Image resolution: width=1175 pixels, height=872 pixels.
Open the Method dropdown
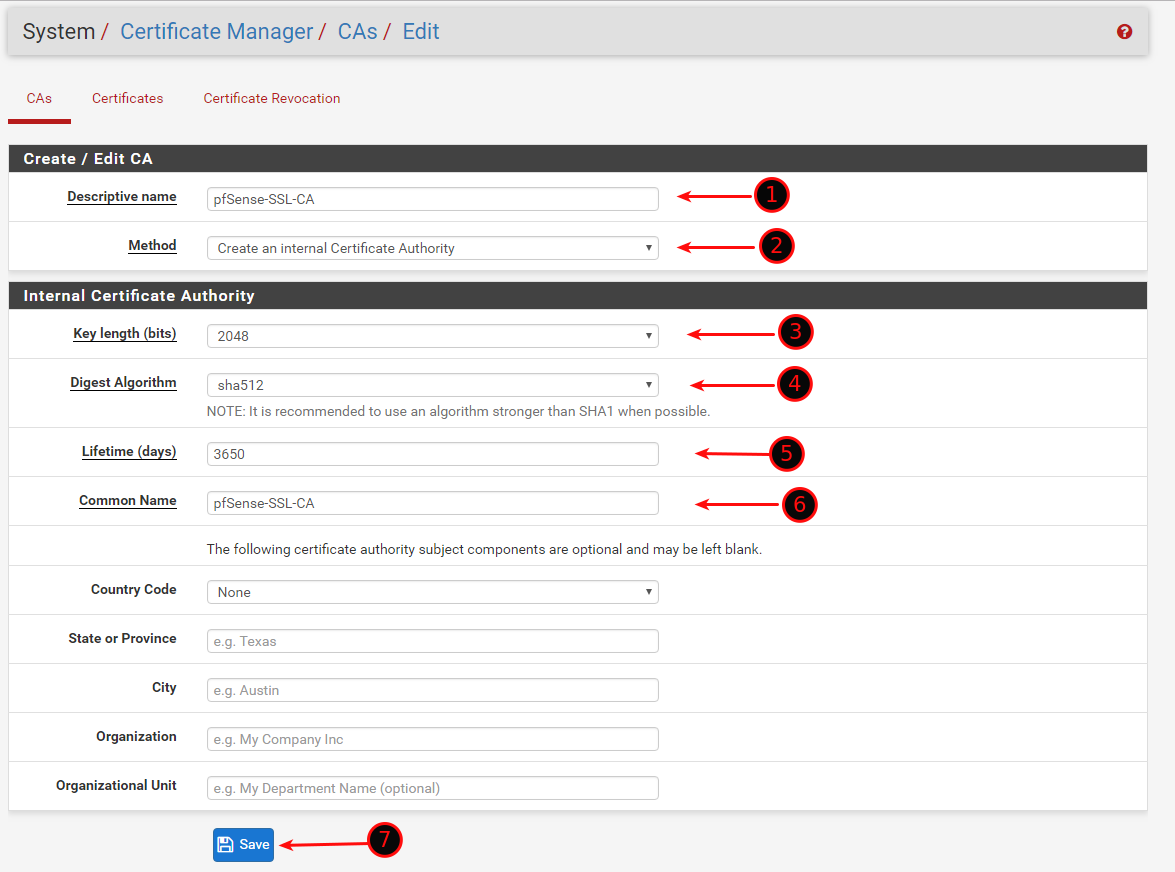[x=432, y=248]
